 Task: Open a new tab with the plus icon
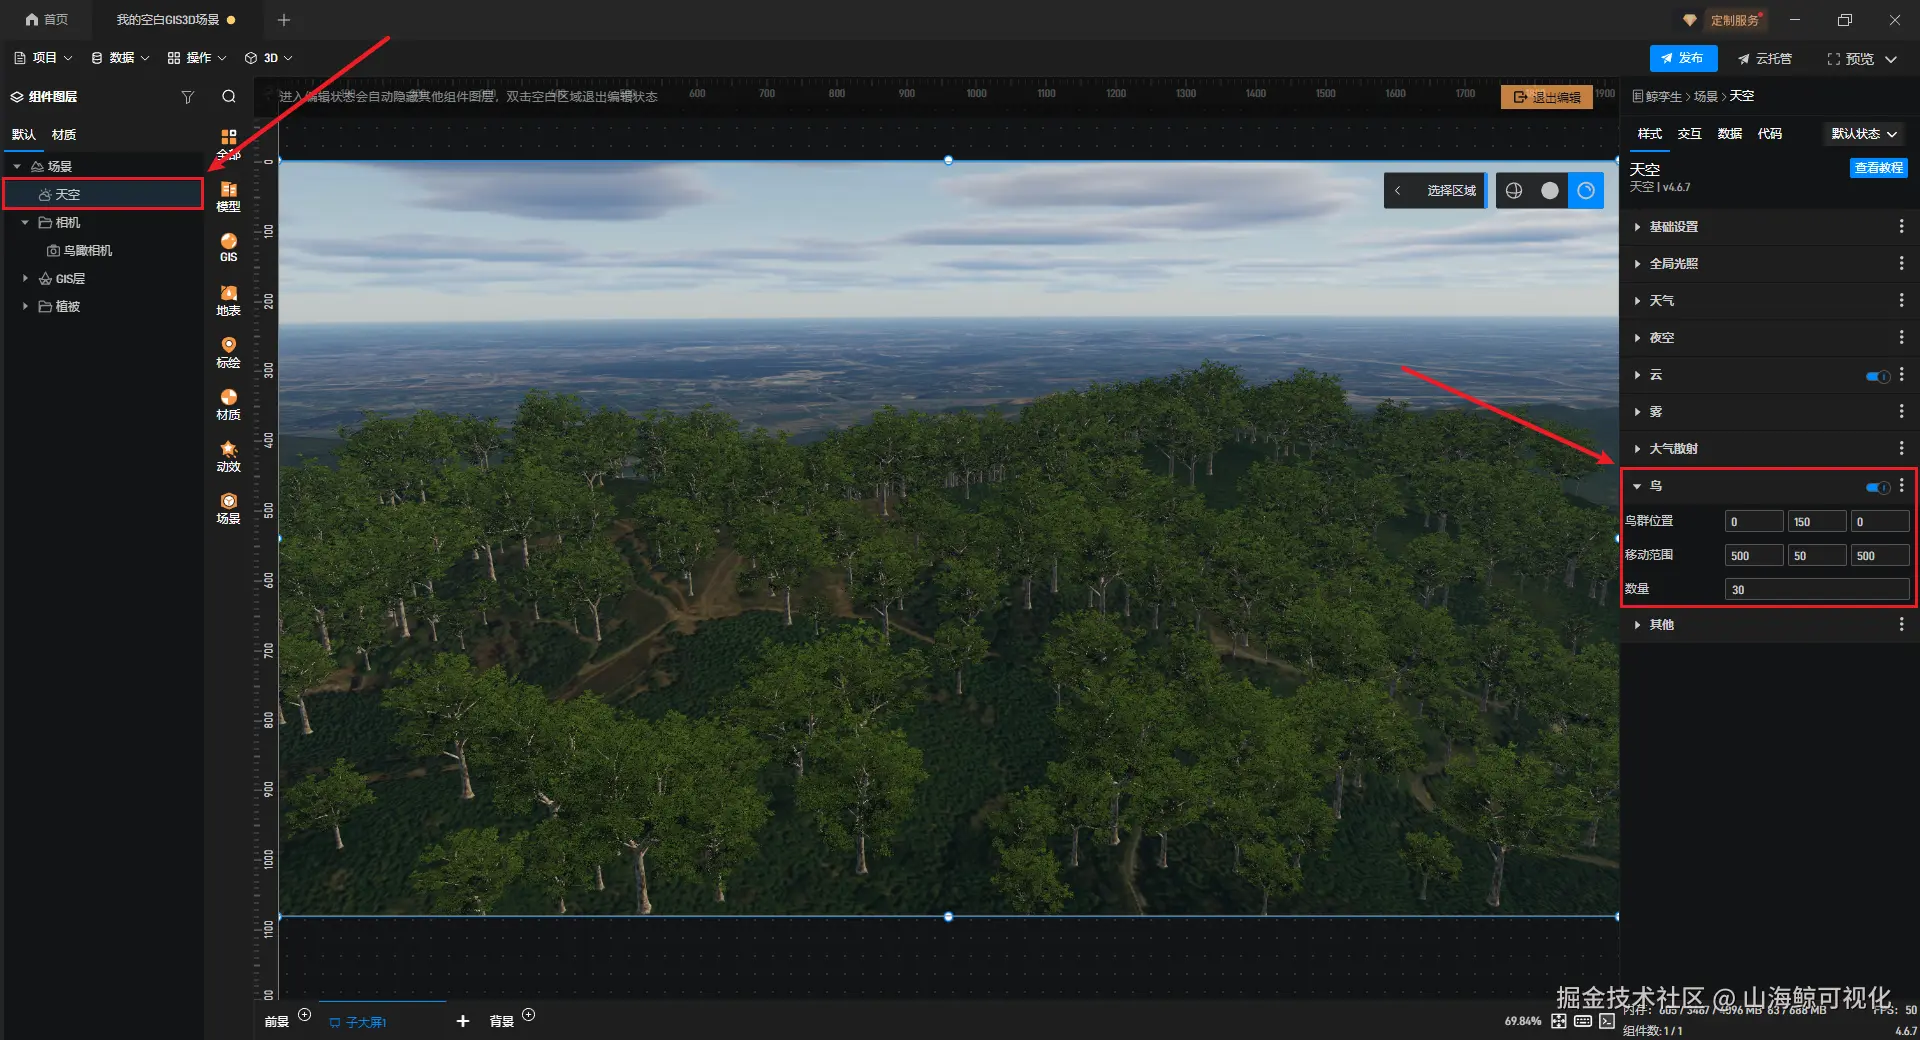284,20
